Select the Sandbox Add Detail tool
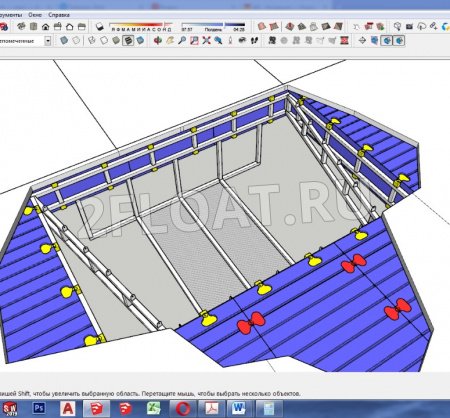This screenshot has height=418, width=450. click(326, 26)
